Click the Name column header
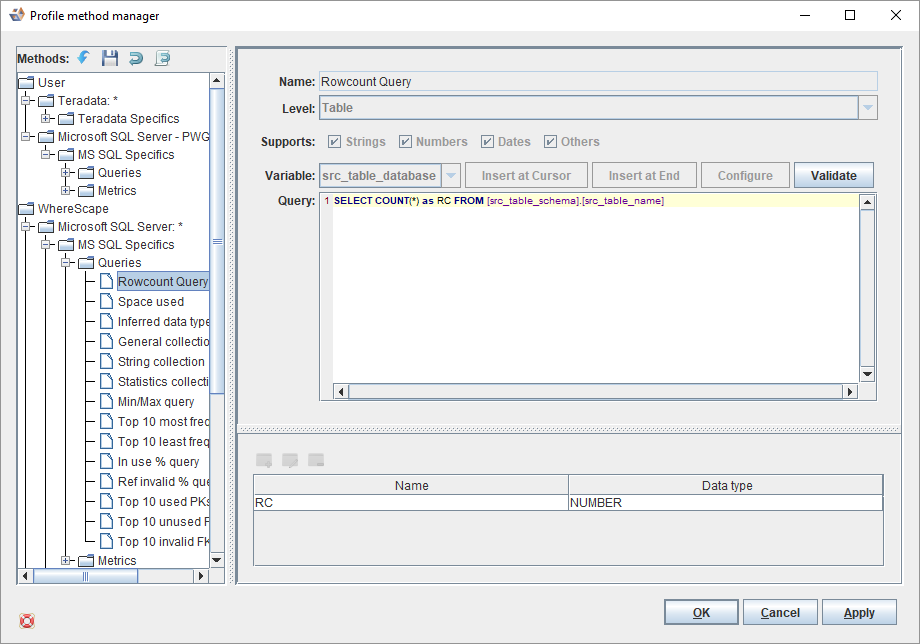Image resolution: width=920 pixels, height=644 pixels. pyautogui.click(x=411, y=485)
